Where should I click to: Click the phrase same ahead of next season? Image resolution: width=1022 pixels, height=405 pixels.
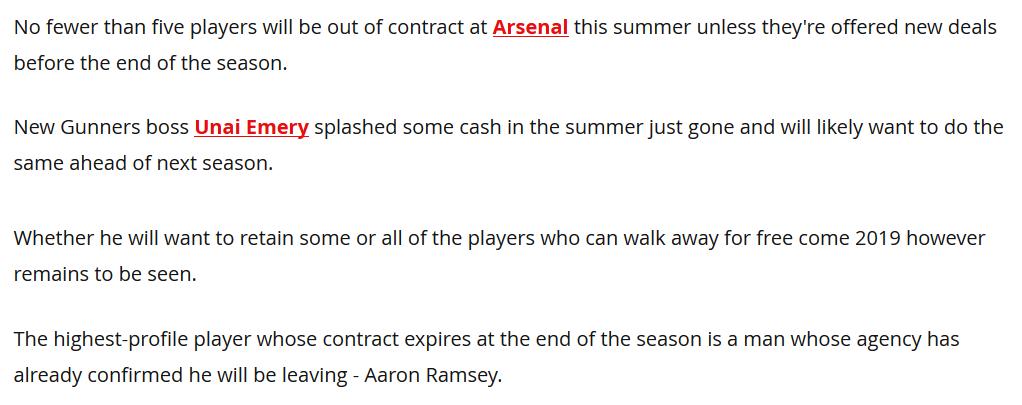[143, 163]
